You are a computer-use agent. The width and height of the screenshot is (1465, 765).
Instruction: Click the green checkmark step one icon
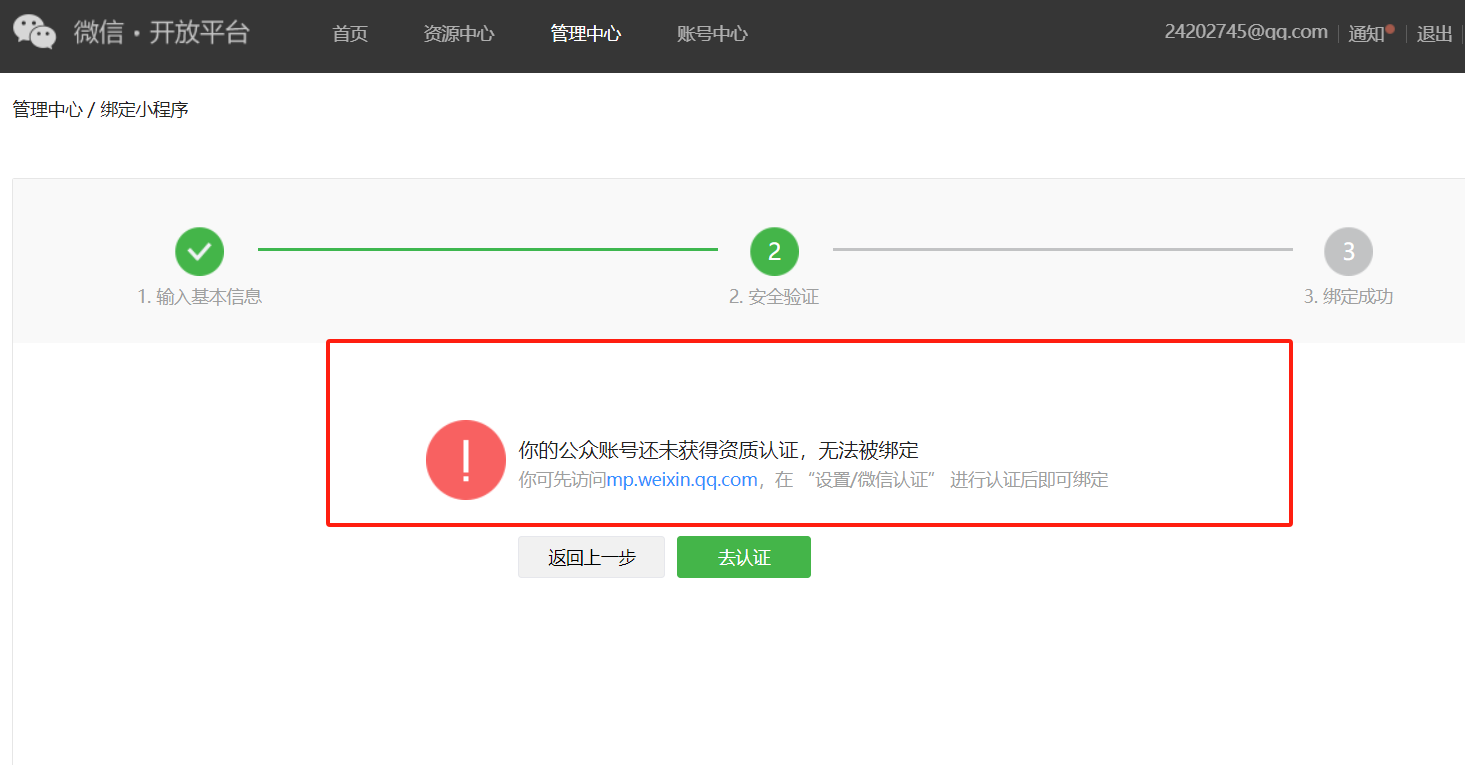pyautogui.click(x=200, y=251)
